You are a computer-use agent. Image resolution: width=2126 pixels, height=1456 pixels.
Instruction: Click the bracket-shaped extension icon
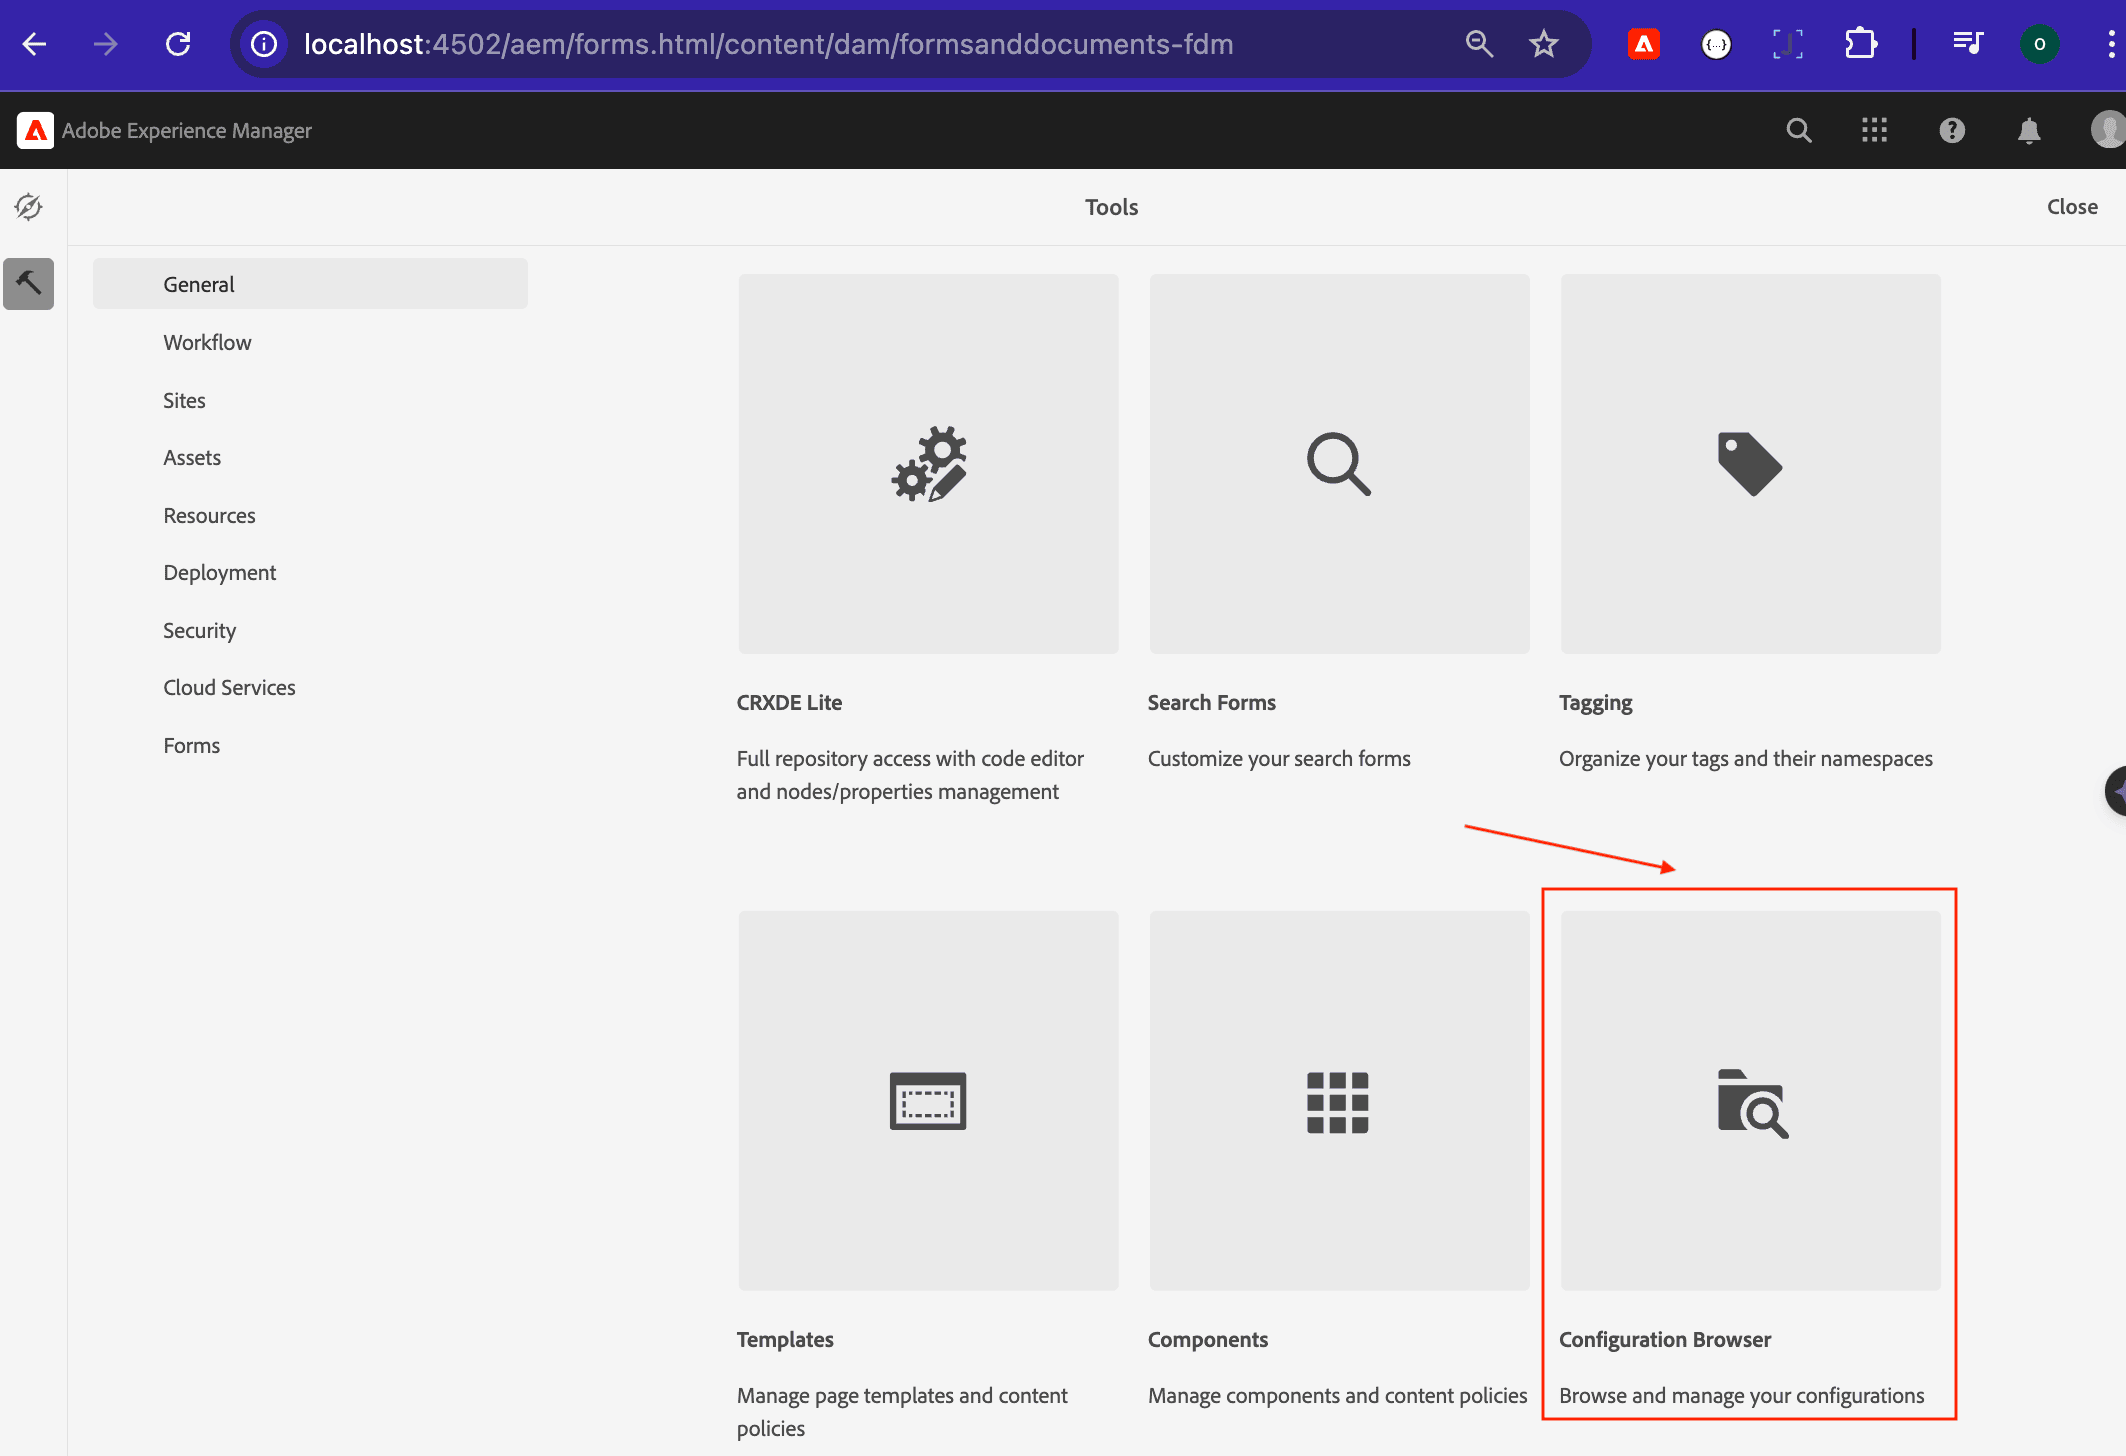coord(1788,44)
